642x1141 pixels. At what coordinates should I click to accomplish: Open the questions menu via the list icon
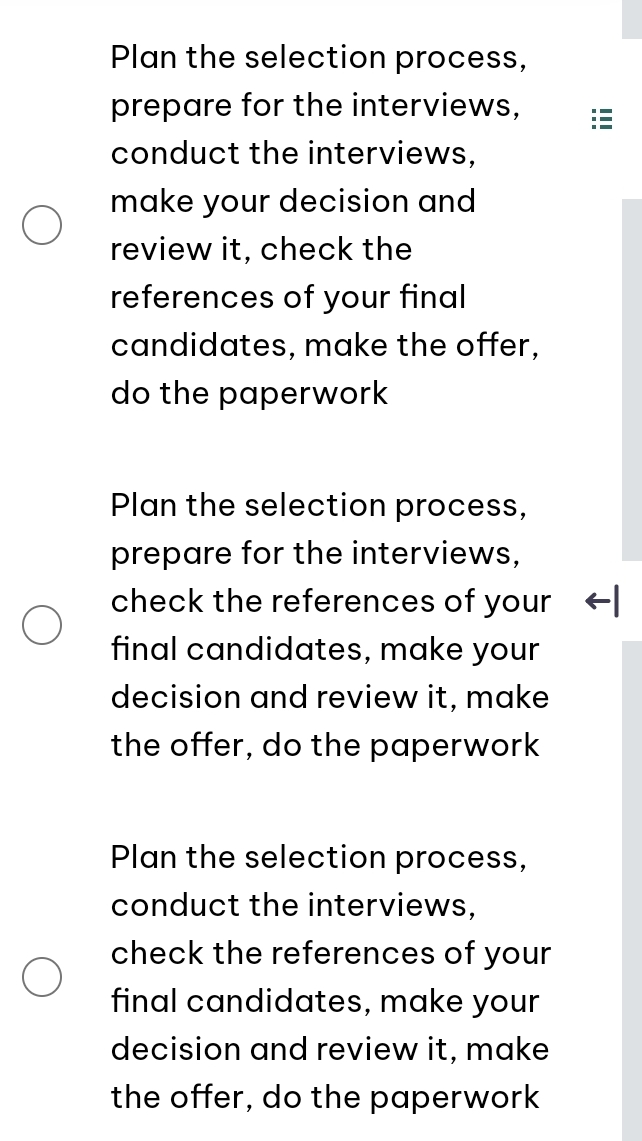(x=601, y=119)
